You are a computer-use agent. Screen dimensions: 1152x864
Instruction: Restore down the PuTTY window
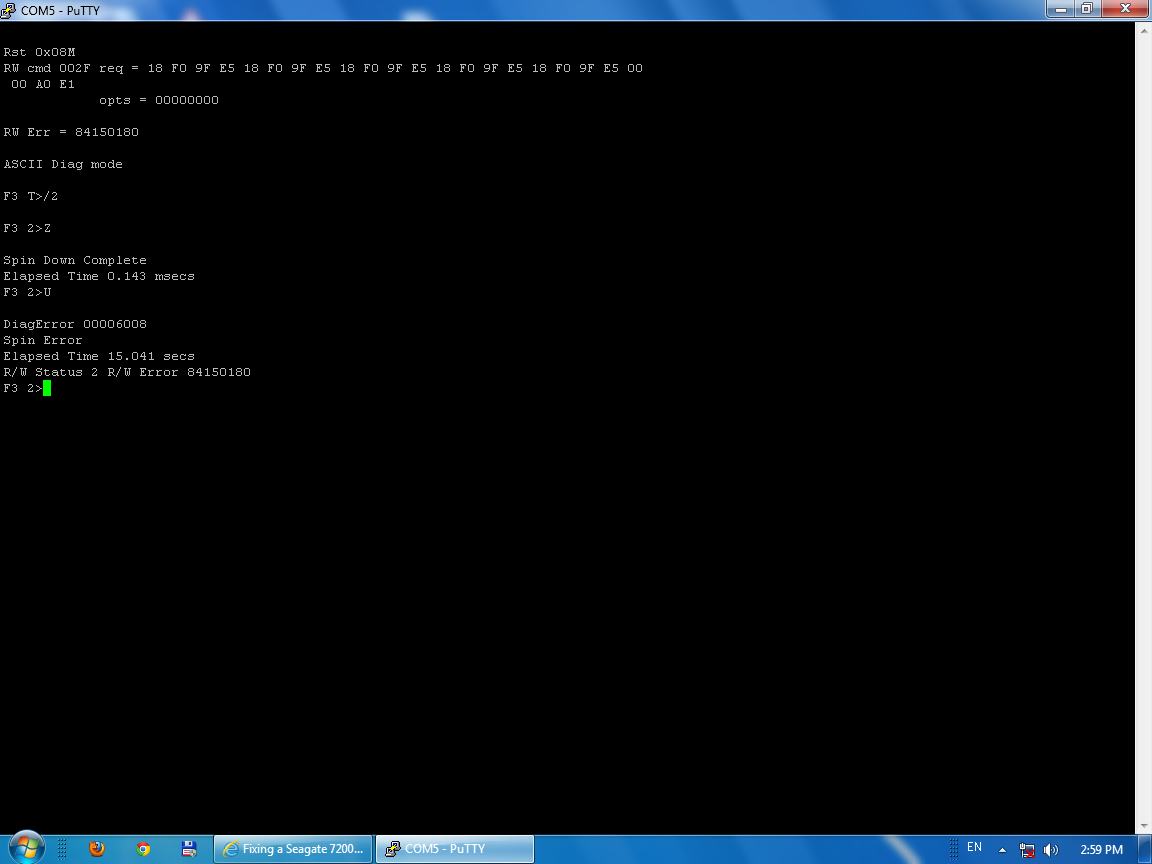coord(1087,9)
